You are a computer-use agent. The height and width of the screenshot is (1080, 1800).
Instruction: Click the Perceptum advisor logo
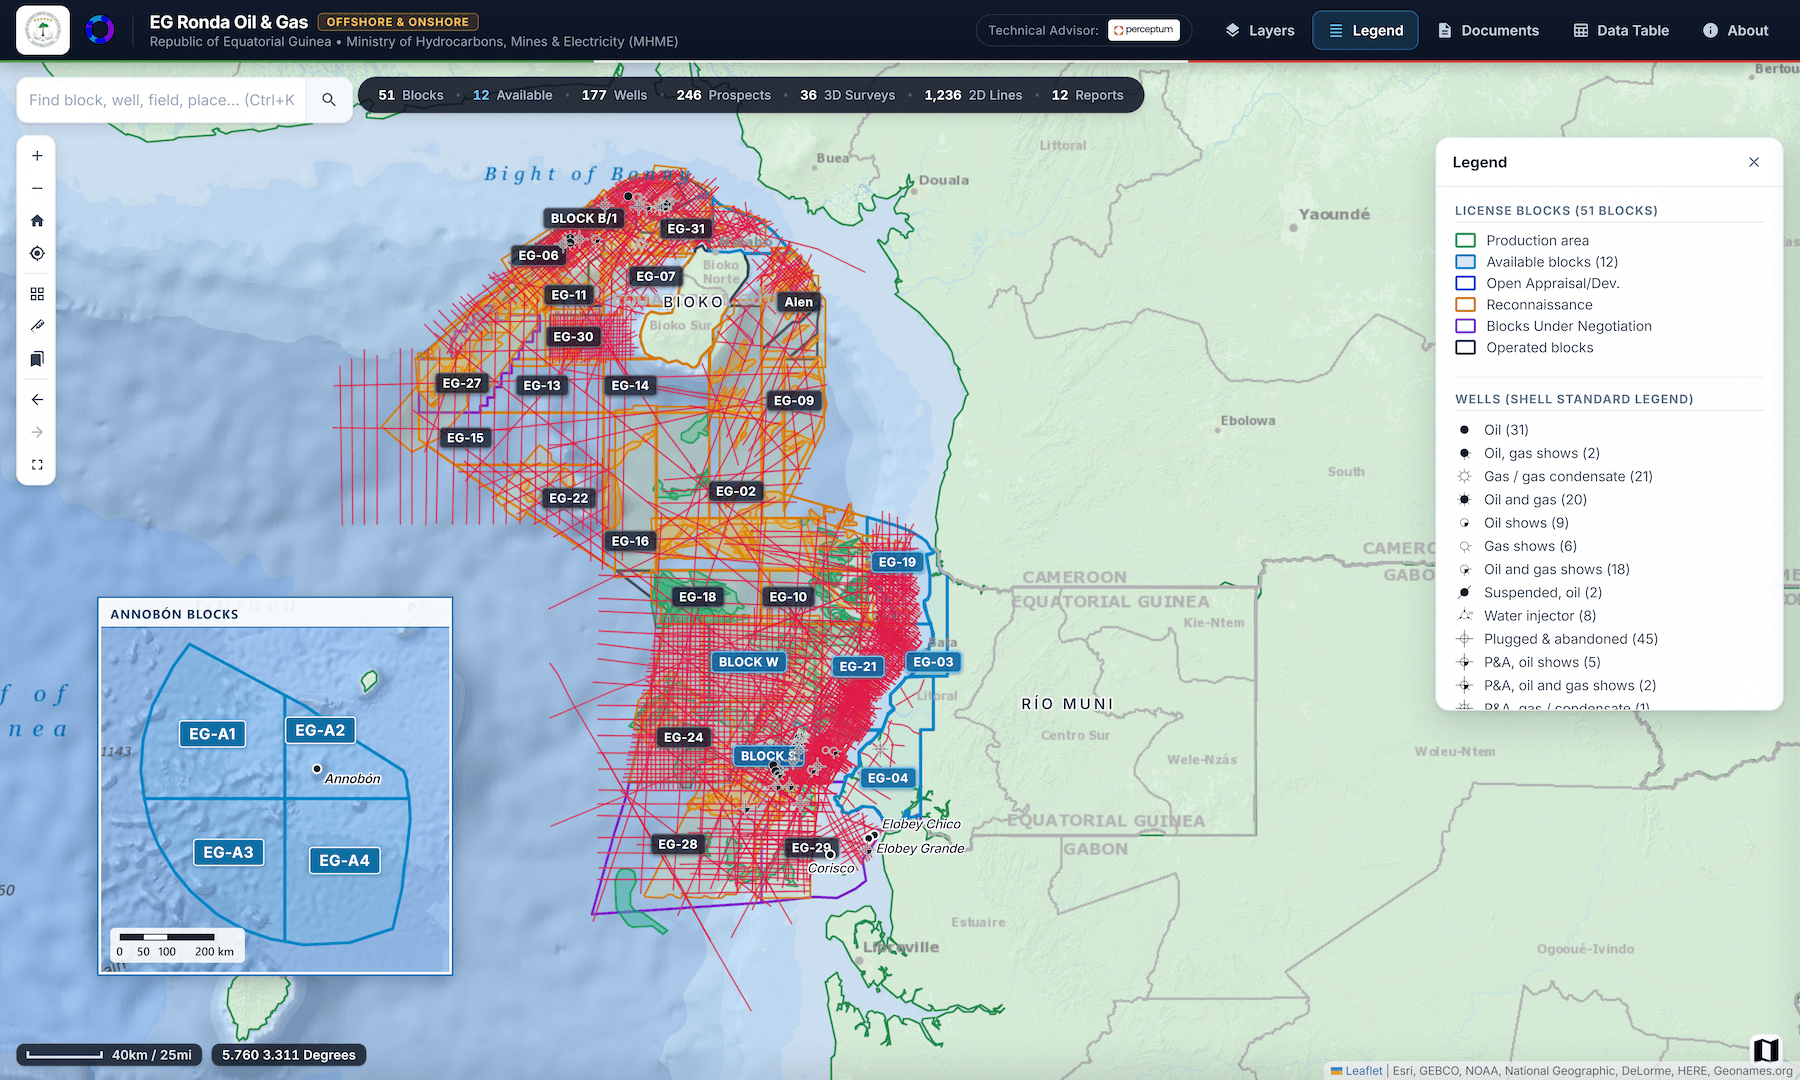[x=1144, y=30]
